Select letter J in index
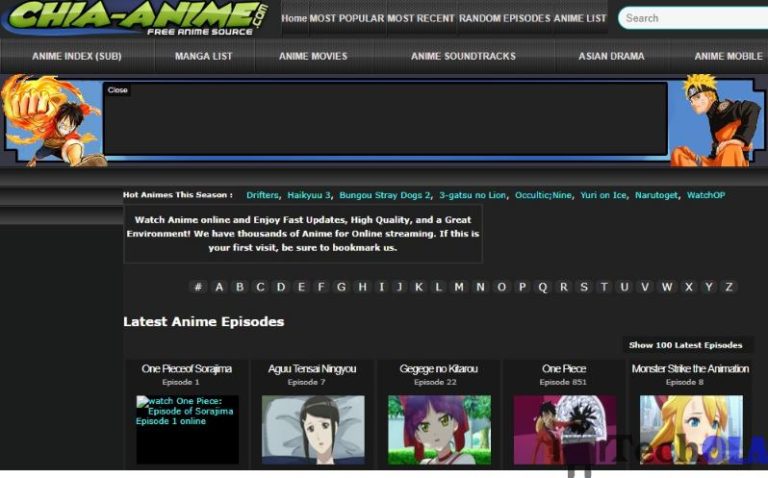 pos(399,287)
